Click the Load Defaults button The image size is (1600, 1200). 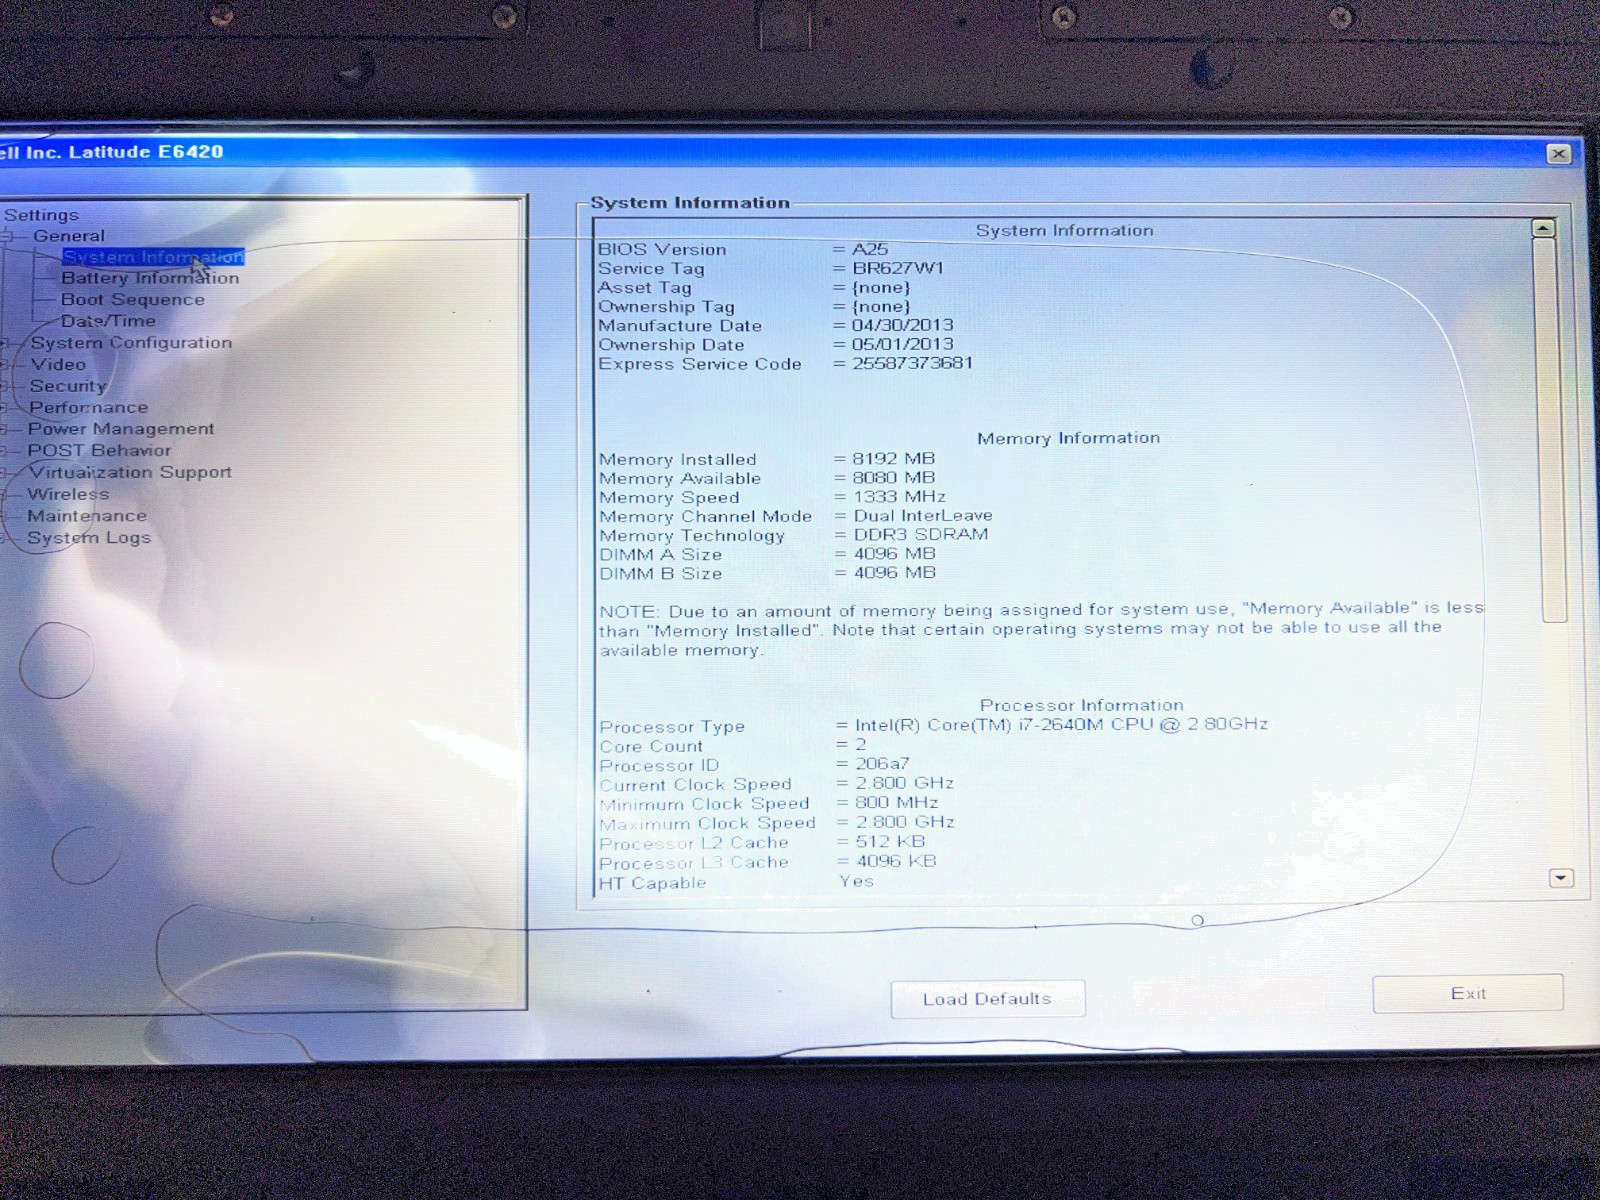tap(988, 999)
